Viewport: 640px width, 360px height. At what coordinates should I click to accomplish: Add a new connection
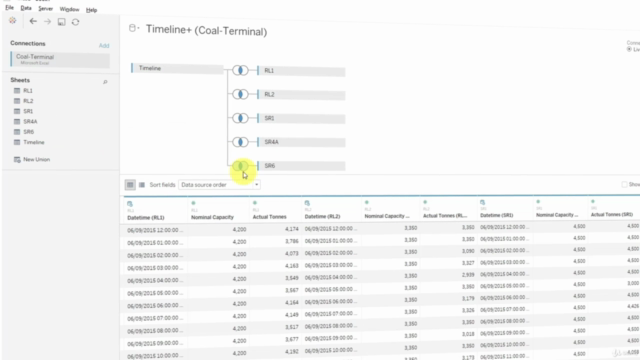coord(104,45)
